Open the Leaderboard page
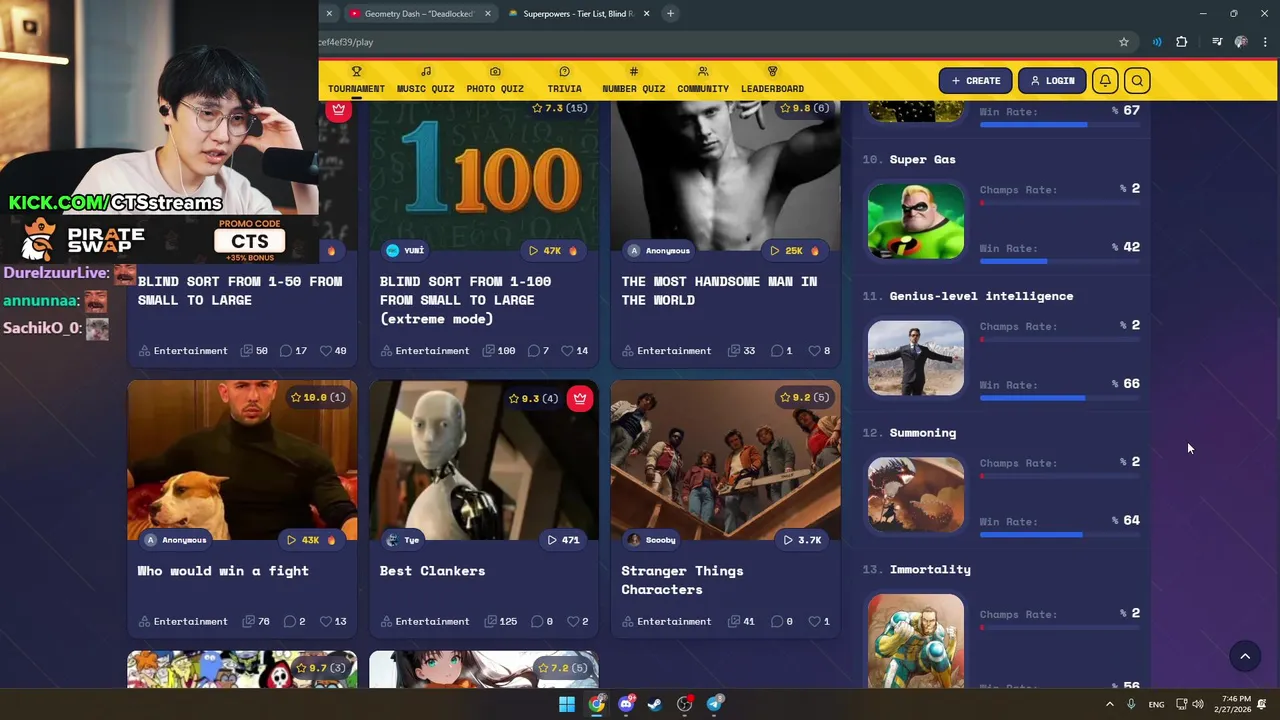 point(772,80)
